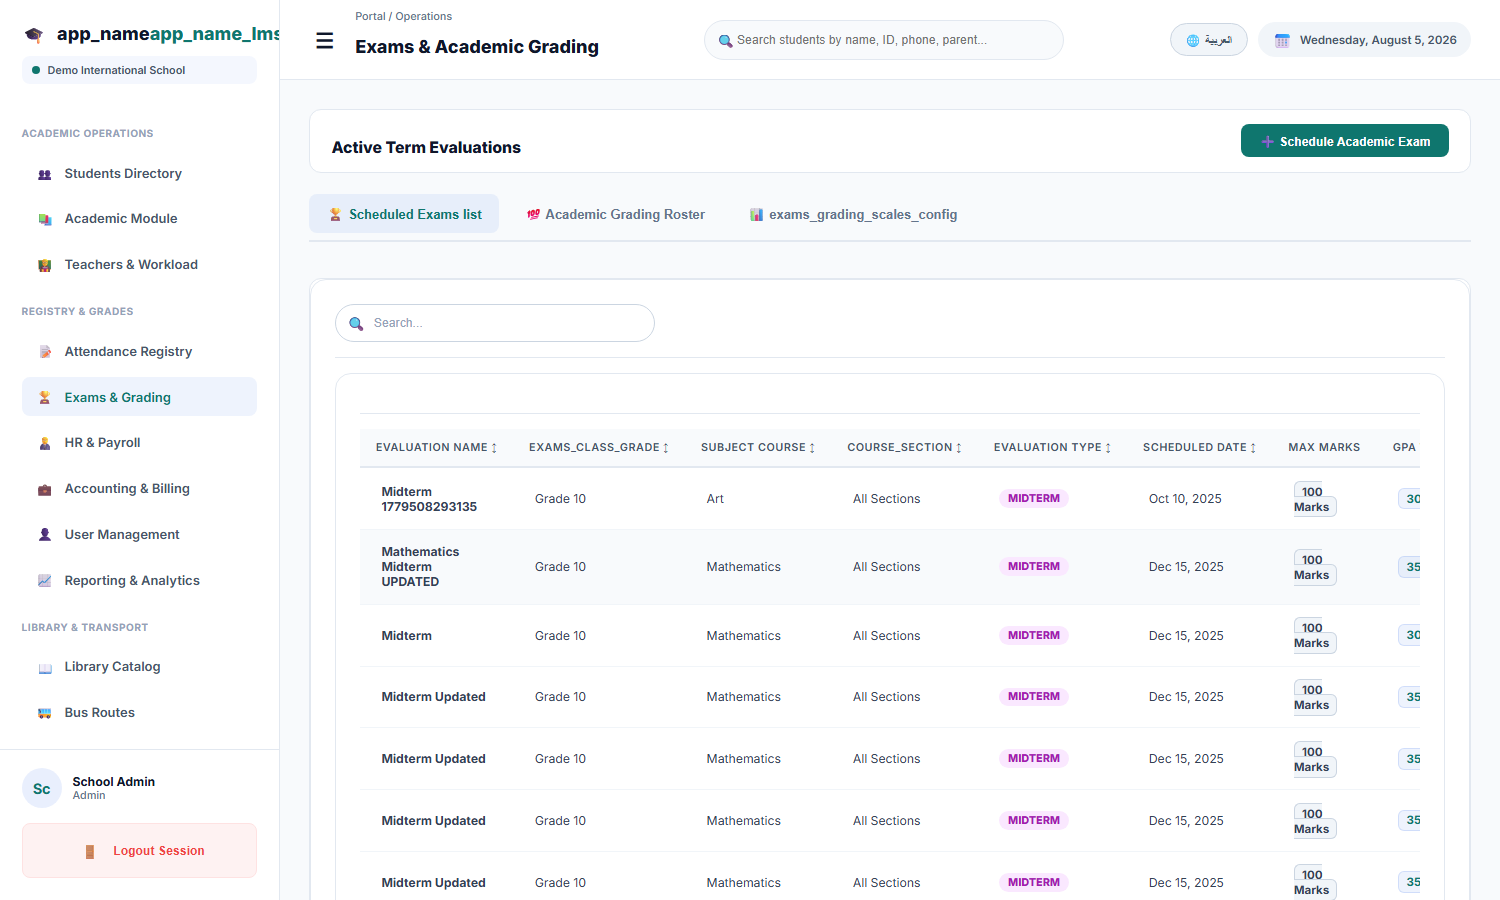Image resolution: width=1500 pixels, height=900 pixels.
Task: Click Logout Session button
Action: coord(139,851)
